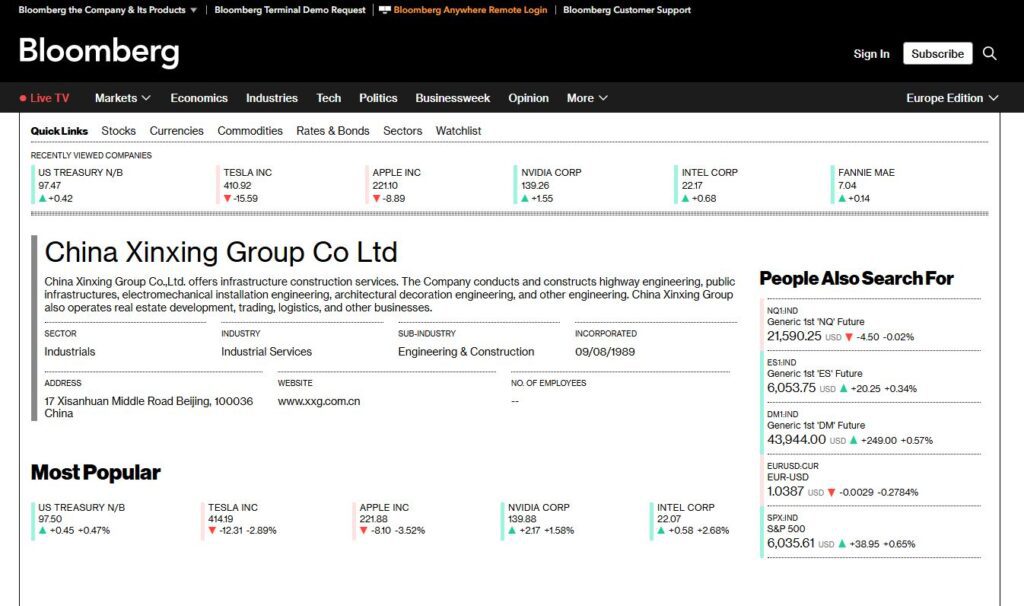Open Rates & Bonds quick link
Screen dimensions: 1024x606
(x=333, y=131)
